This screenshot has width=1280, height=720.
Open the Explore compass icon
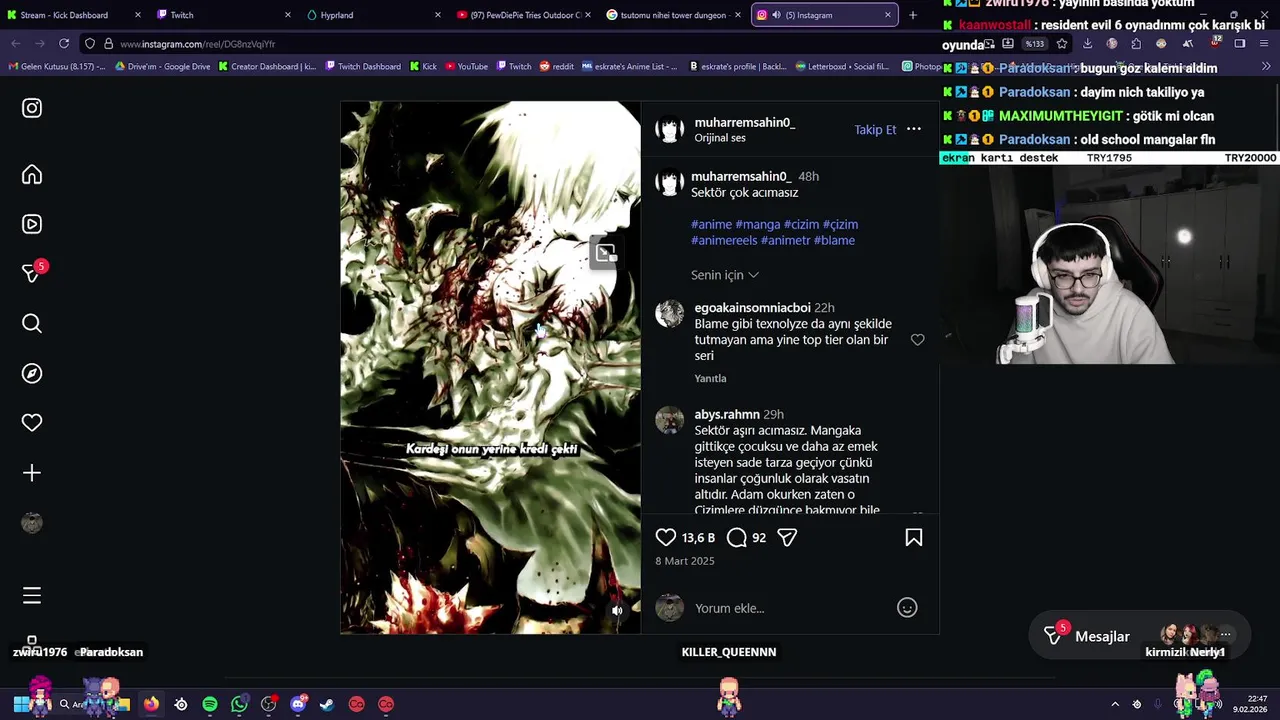tap(32, 373)
